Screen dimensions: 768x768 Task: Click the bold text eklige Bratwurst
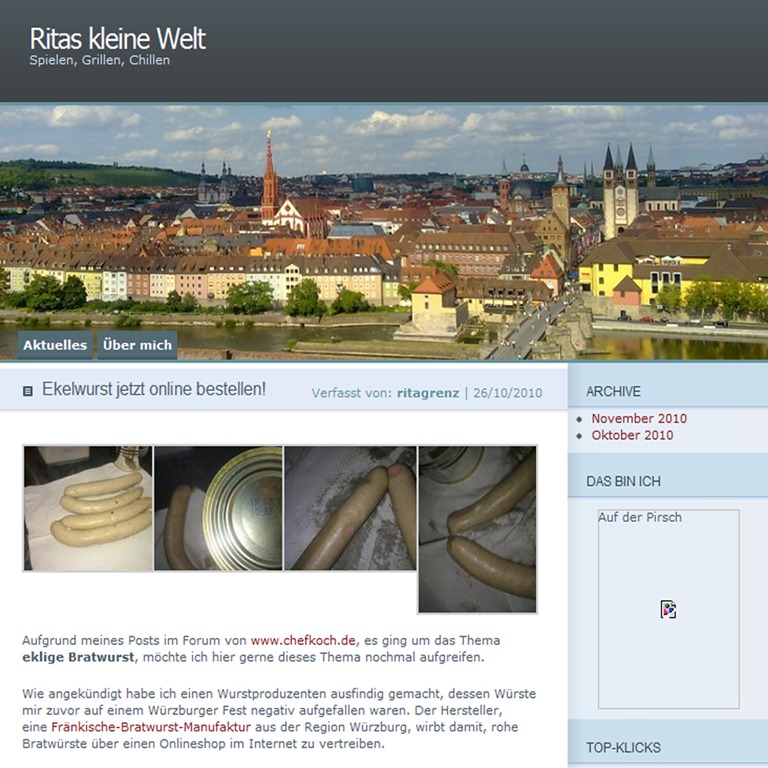78,657
